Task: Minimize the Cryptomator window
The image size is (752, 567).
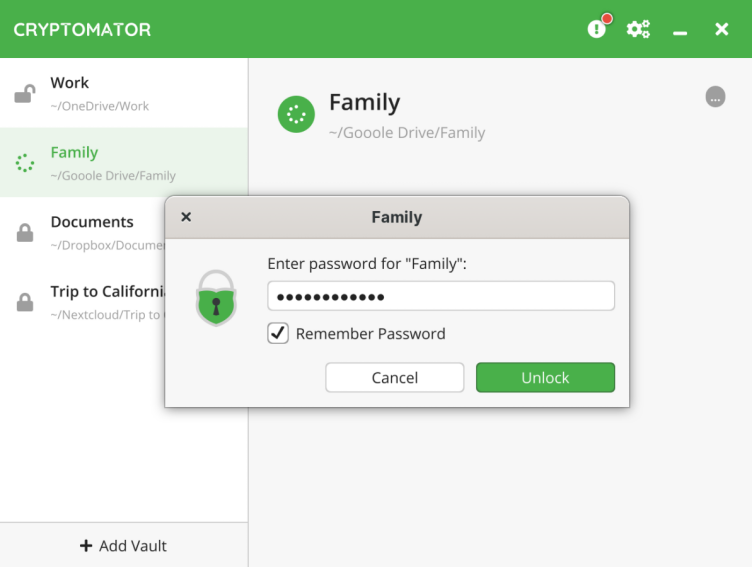Action: pos(680,30)
